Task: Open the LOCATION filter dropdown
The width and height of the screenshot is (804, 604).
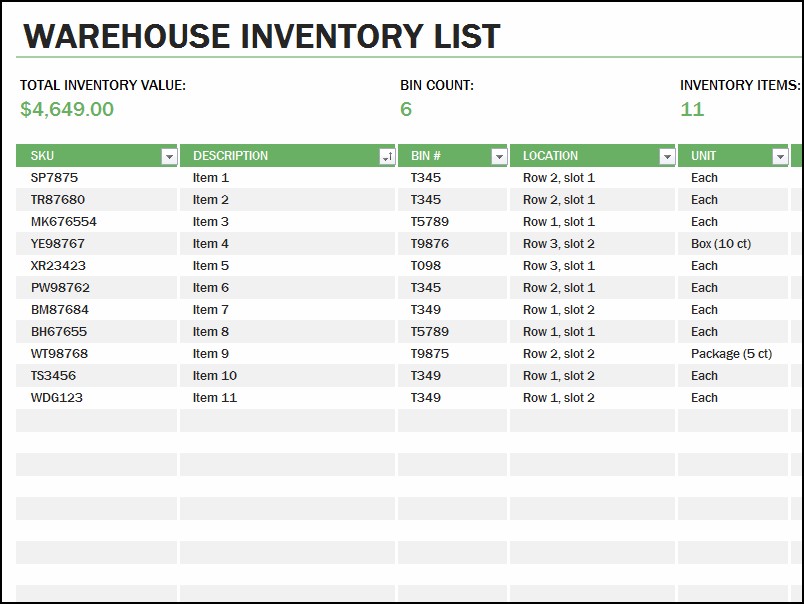Action: [x=667, y=155]
